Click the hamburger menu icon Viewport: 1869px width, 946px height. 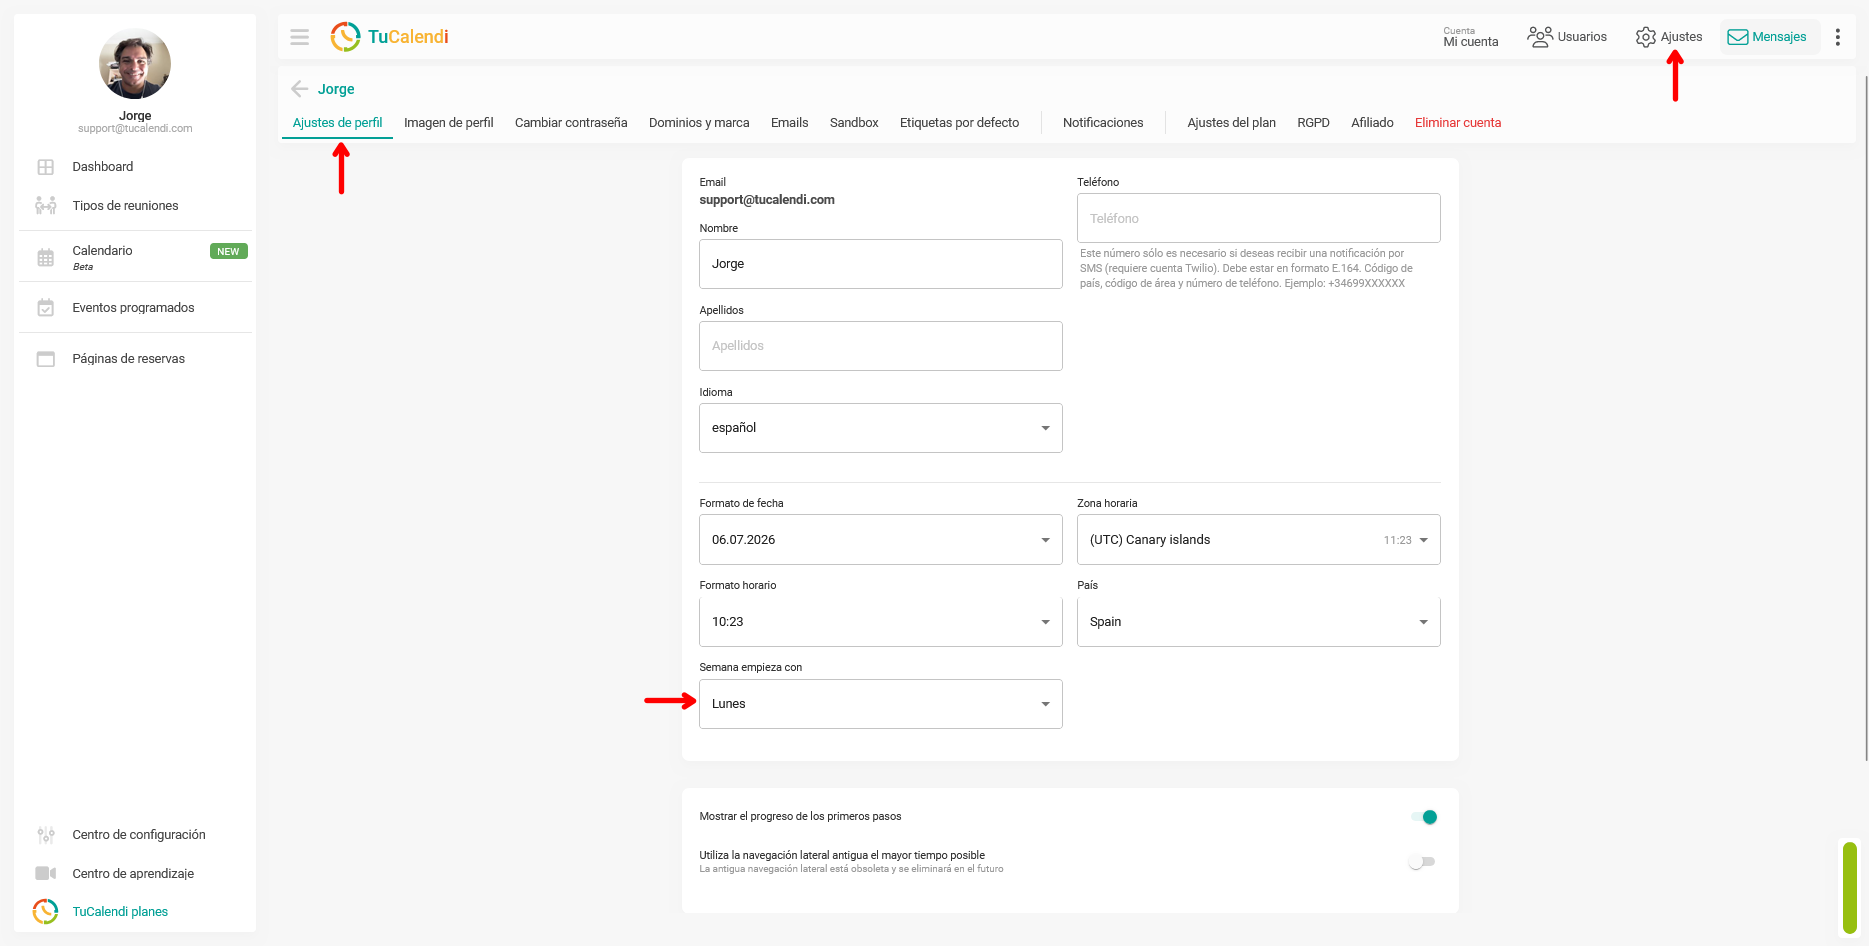299,37
